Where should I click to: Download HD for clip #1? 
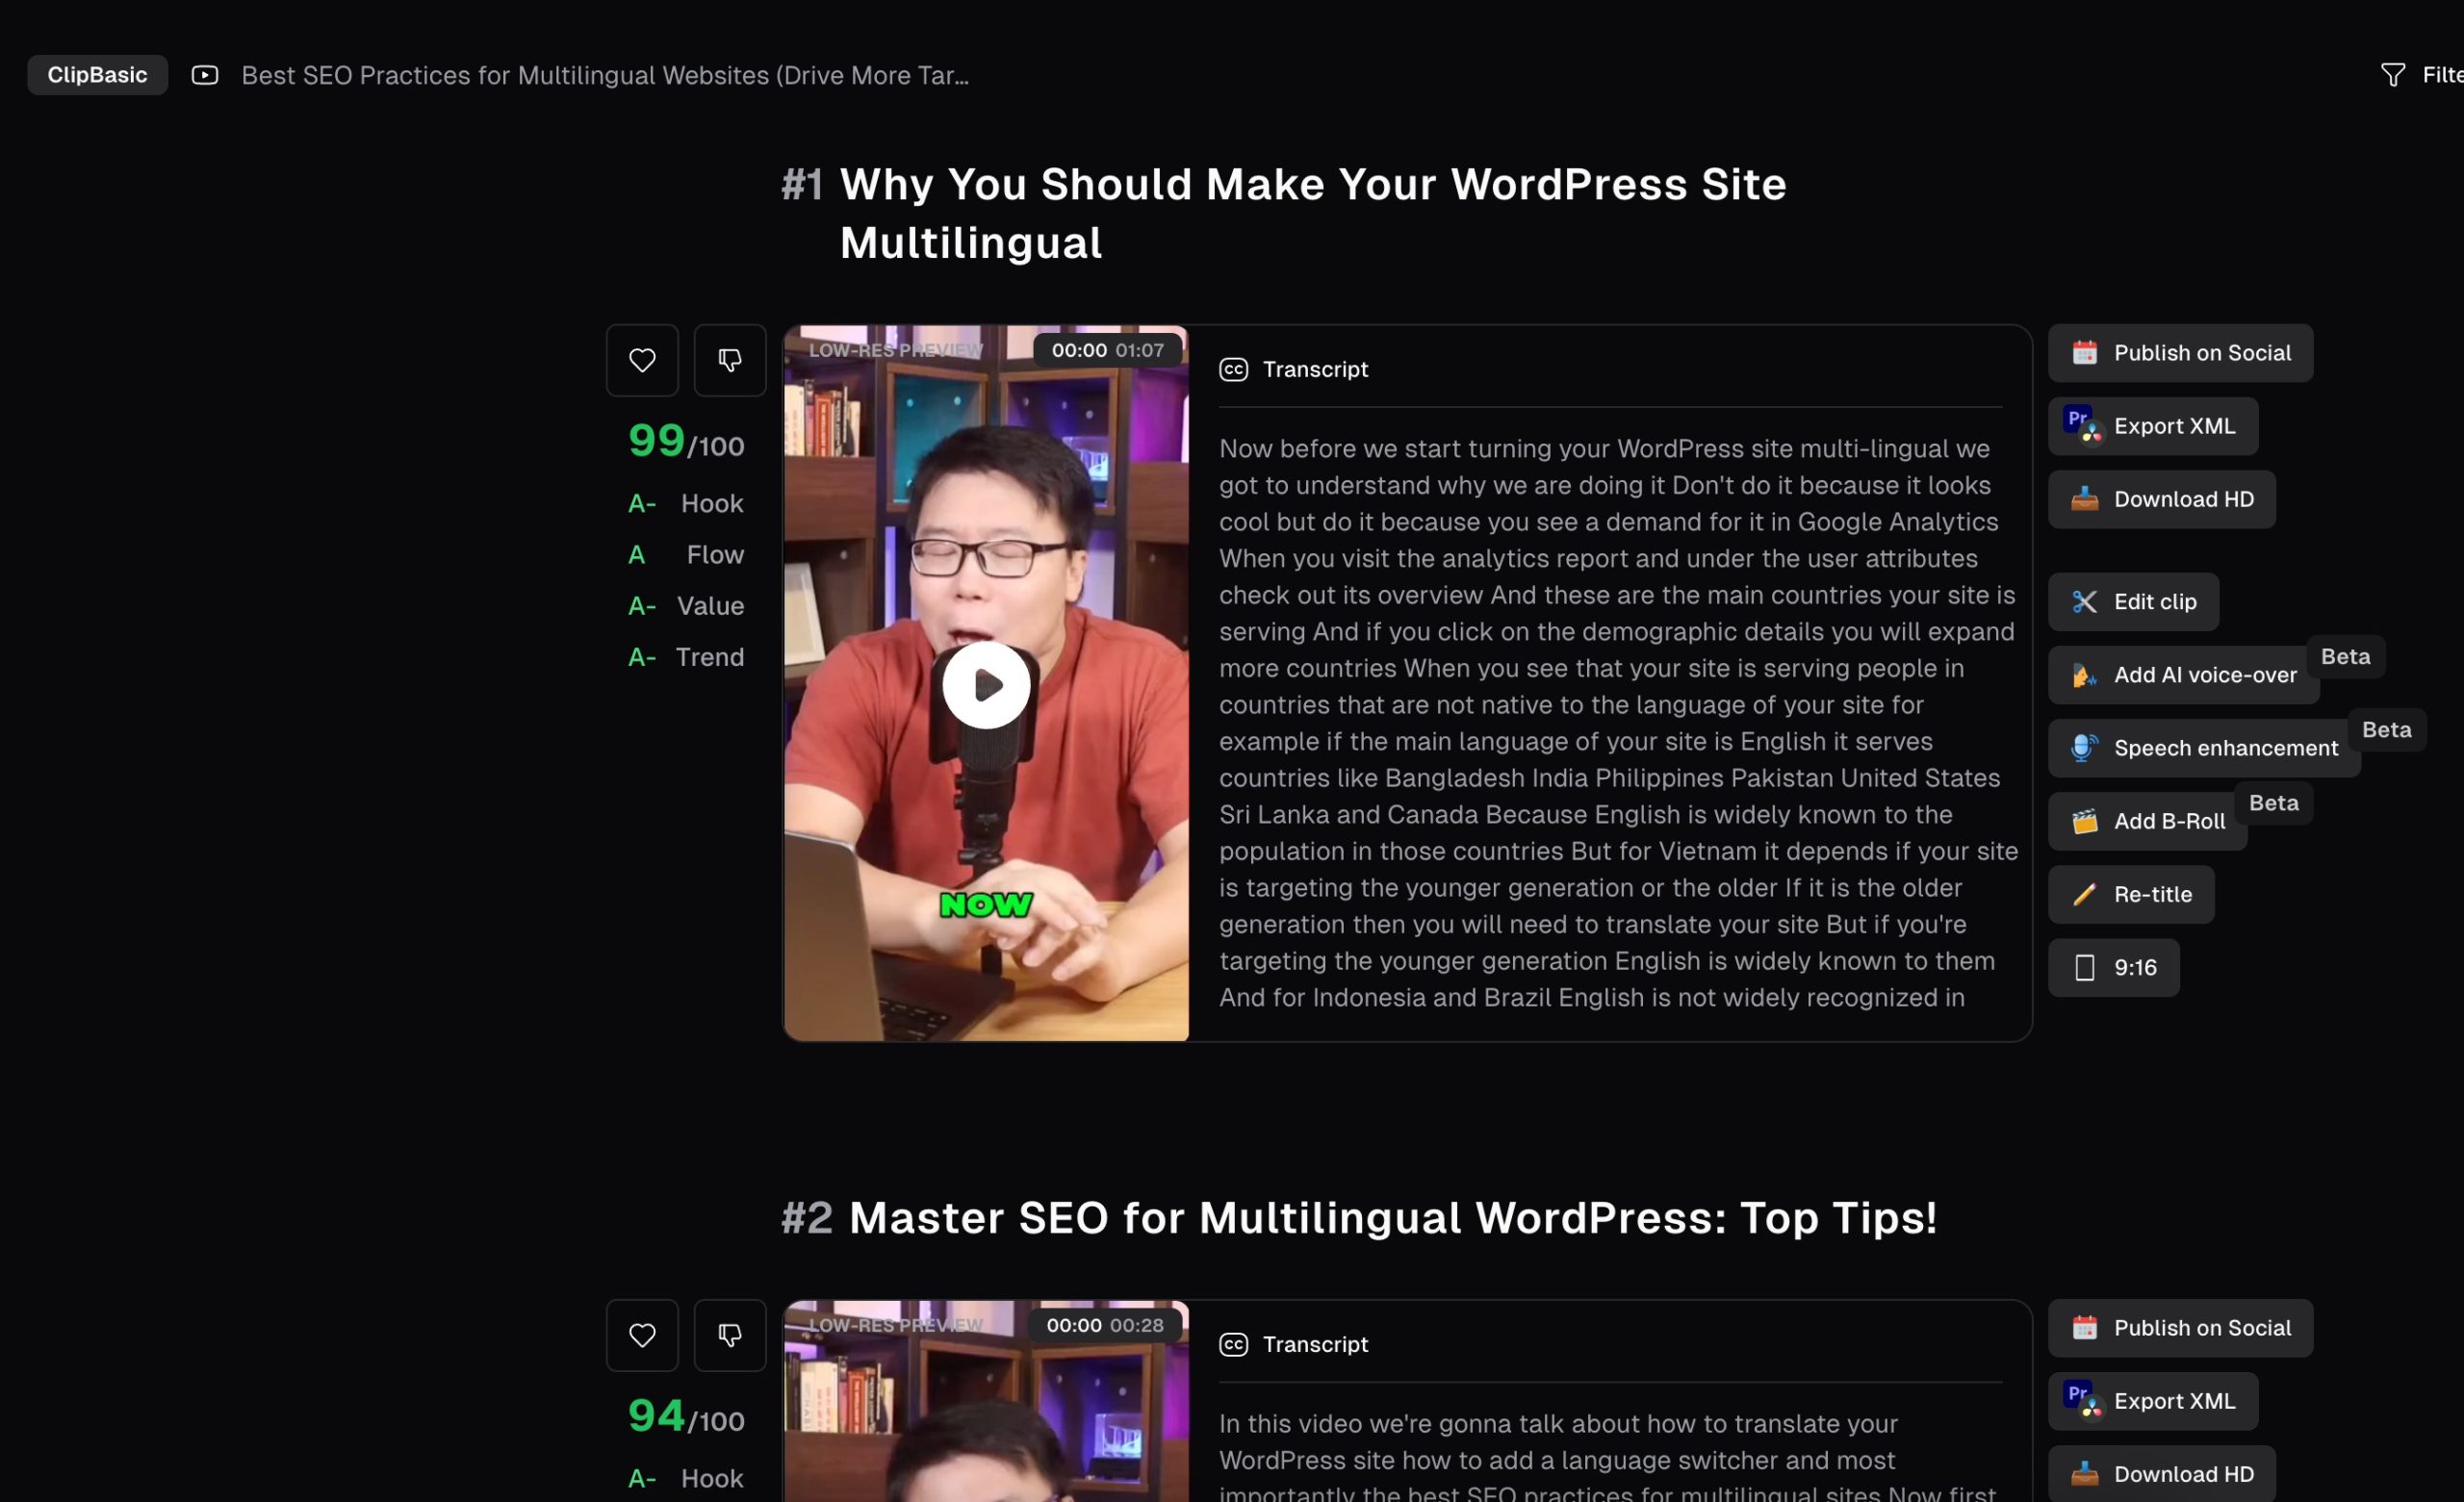tap(2162, 499)
